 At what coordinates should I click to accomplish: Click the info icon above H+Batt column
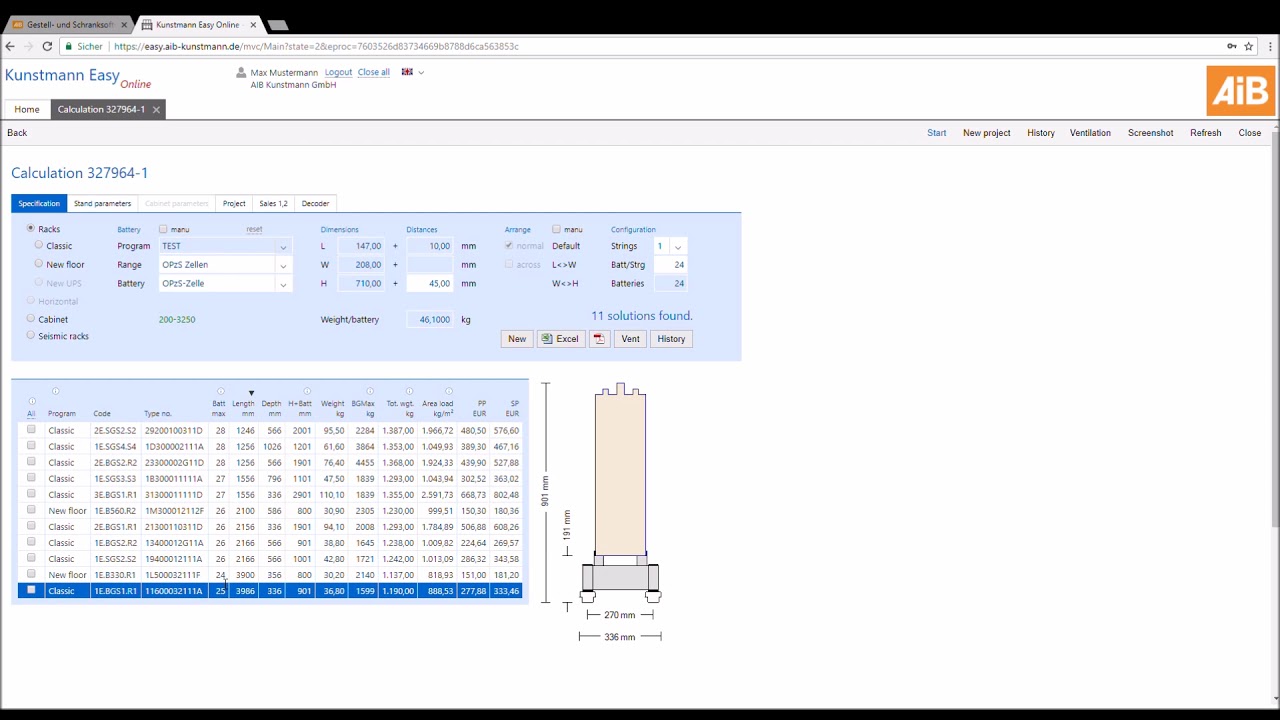point(307,392)
